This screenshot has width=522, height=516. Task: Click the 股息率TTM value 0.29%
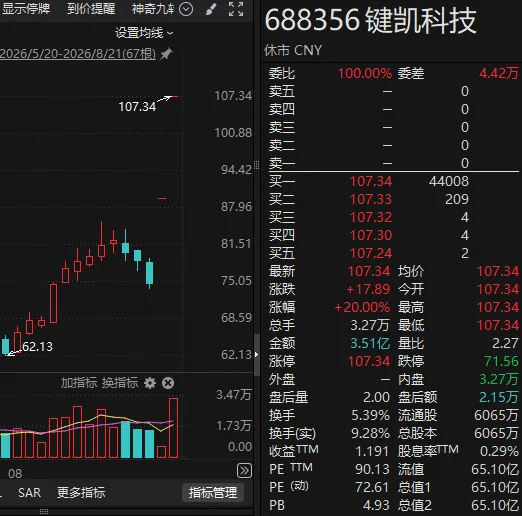tap(499, 451)
